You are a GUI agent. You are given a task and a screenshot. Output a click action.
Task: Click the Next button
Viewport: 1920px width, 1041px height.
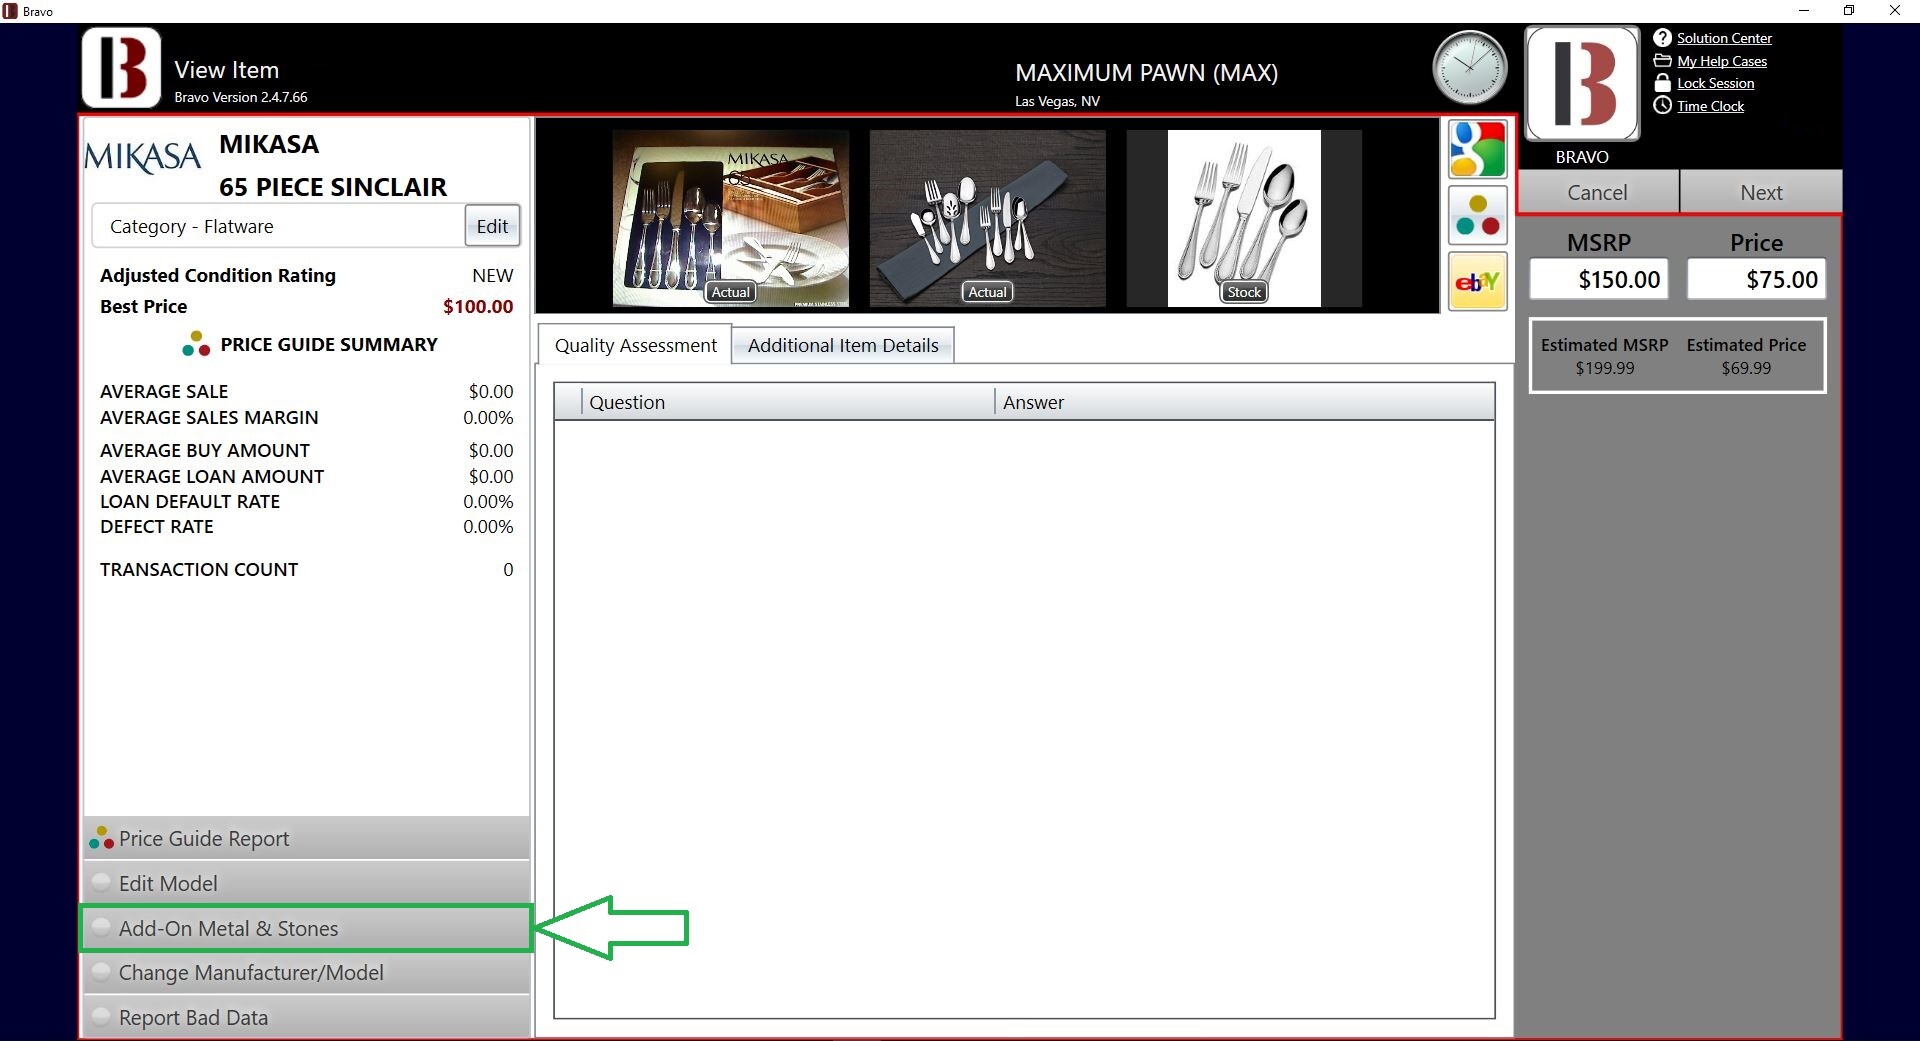click(x=1761, y=192)
